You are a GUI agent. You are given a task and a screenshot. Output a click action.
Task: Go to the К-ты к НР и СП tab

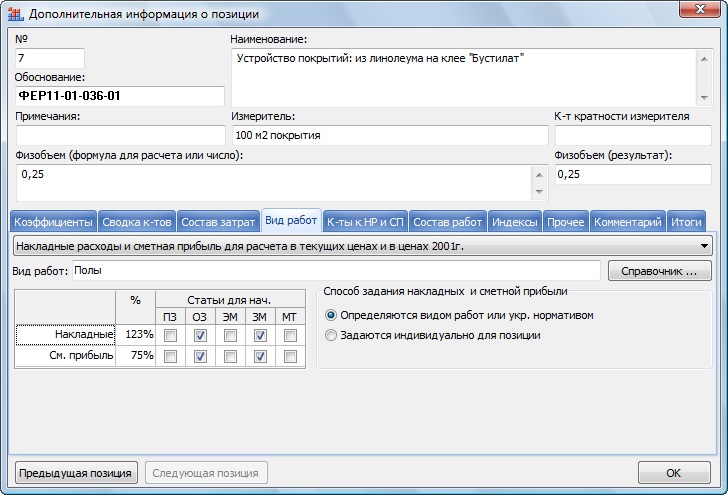(x=365, y=222)
